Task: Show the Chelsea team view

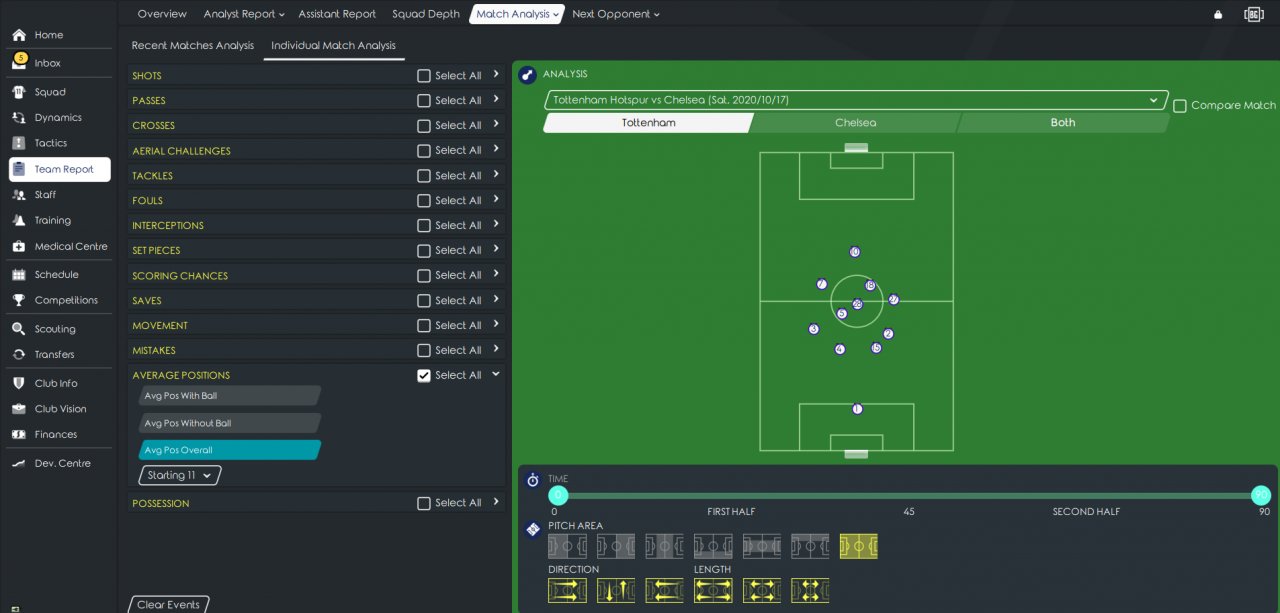Action: point(855,123)
